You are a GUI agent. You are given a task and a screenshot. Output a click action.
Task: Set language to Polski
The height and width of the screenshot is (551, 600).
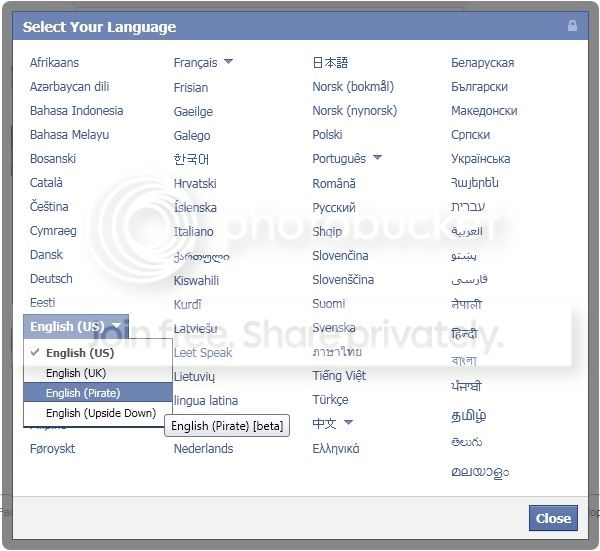[327, 135]
